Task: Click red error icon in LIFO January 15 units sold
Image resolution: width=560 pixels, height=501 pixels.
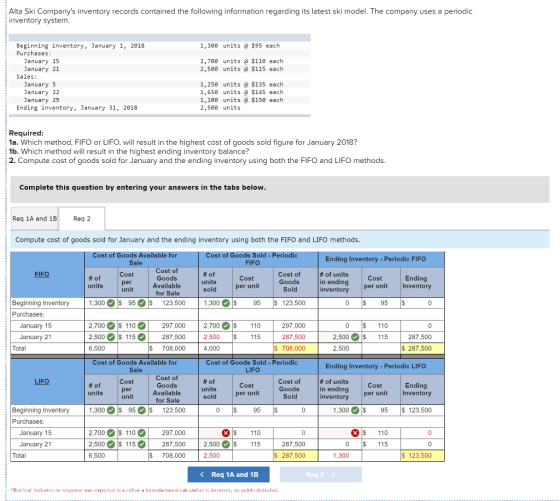Action: [x=226, y=433]
